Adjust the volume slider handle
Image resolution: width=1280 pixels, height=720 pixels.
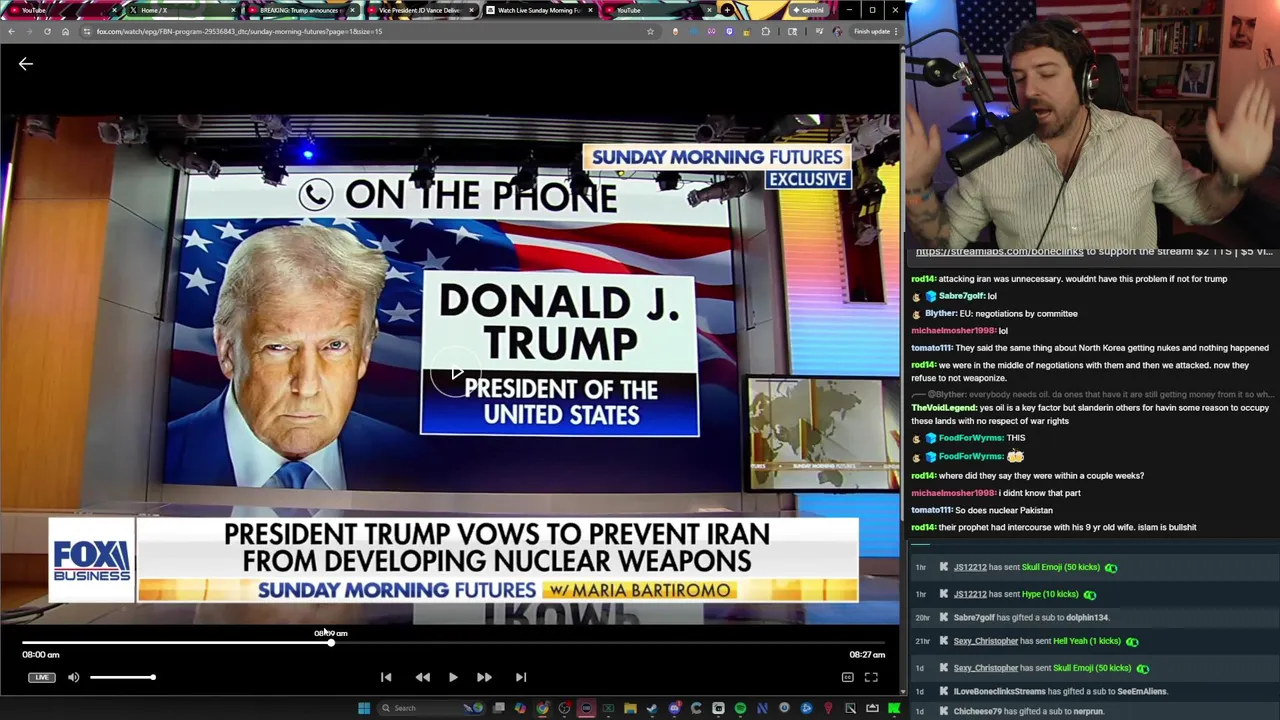tap(153, 677)
